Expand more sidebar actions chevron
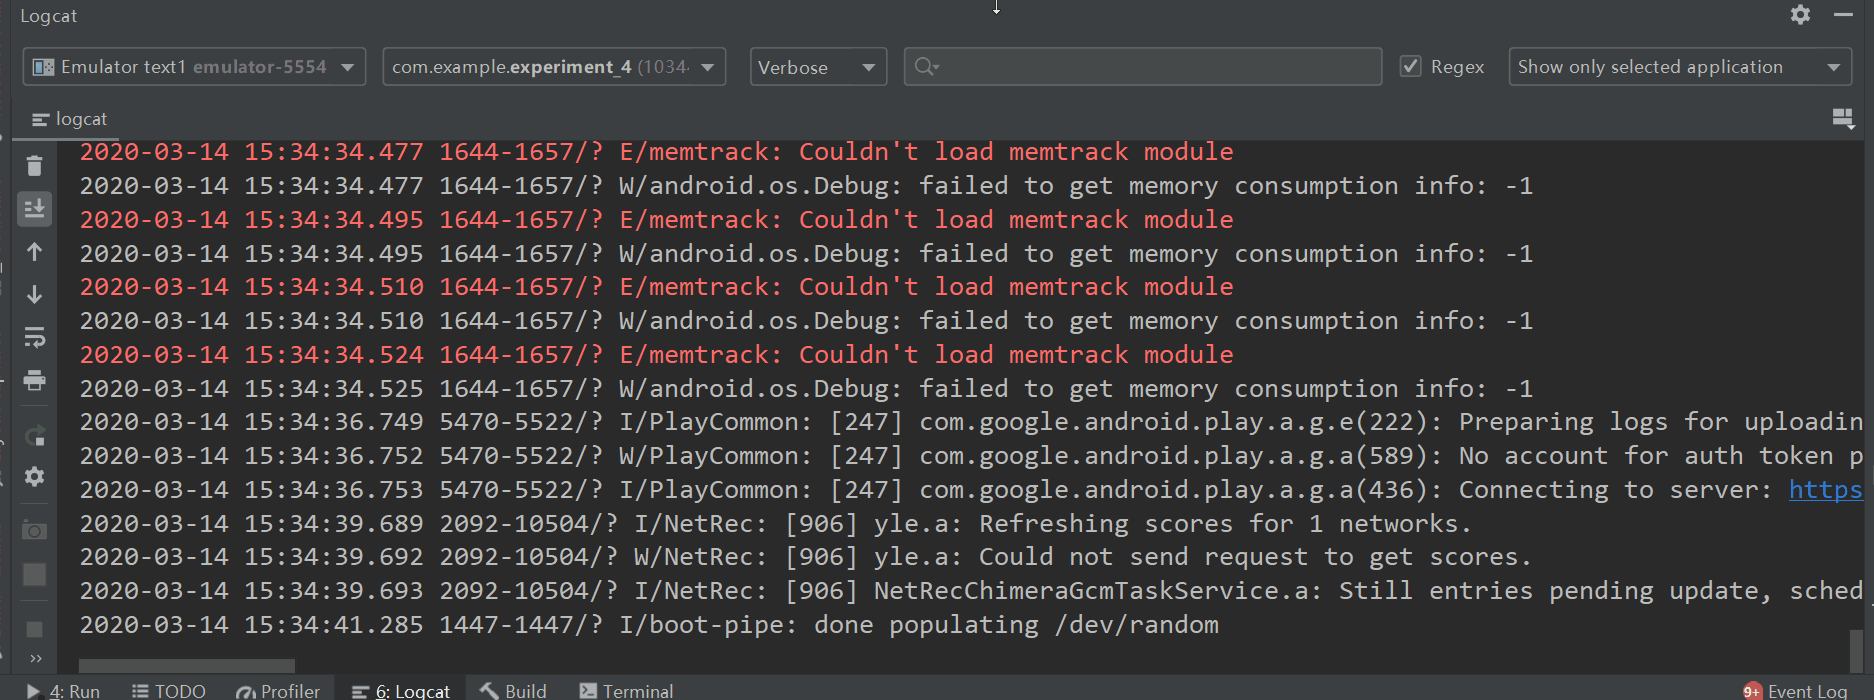Screen dimensions: 1874x700 pyautogui.click(x=36, y=658)
